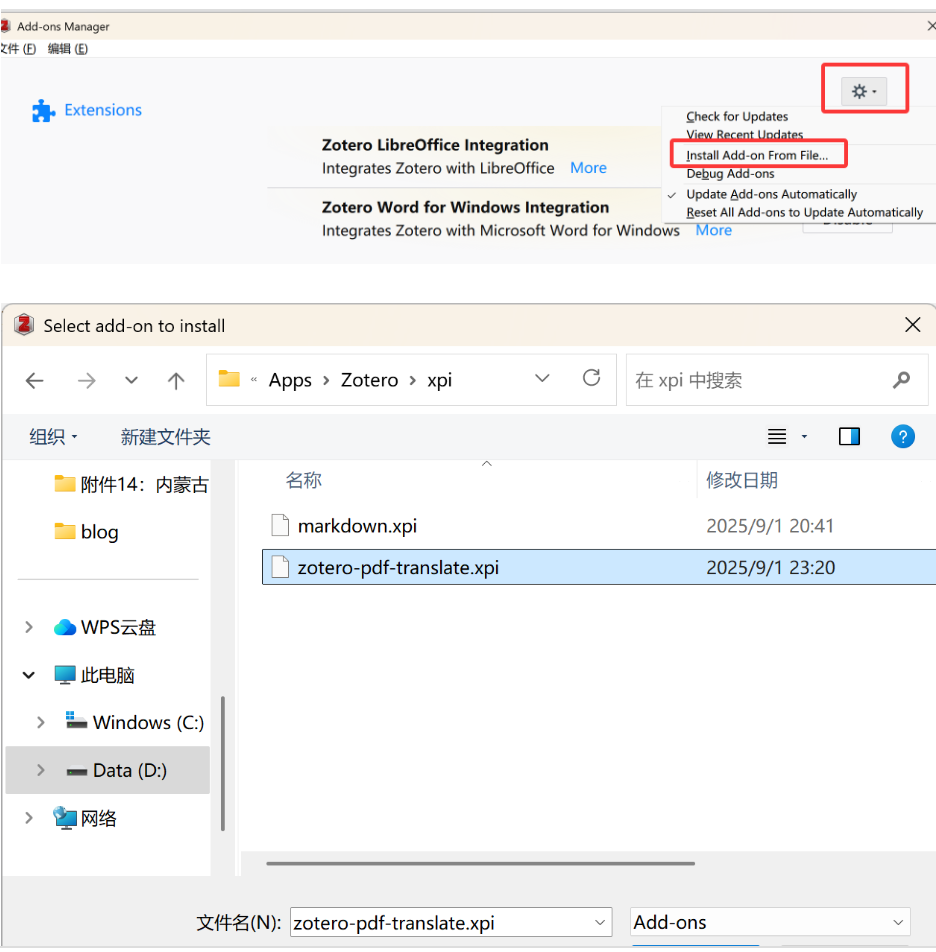Click the back navigation arrow

tap(35, 380)
